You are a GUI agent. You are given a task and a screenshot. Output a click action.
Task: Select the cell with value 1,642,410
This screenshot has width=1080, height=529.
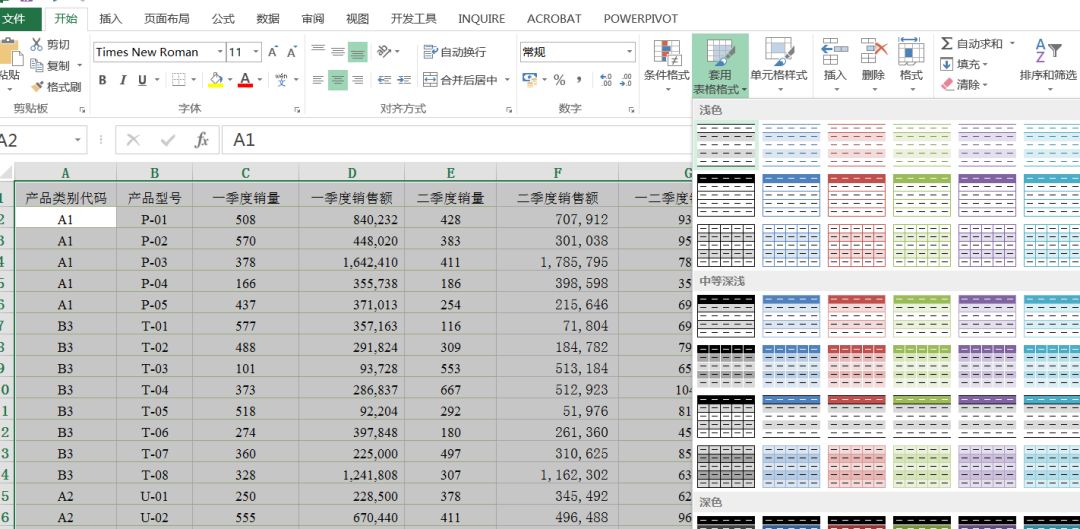(352, 262)
